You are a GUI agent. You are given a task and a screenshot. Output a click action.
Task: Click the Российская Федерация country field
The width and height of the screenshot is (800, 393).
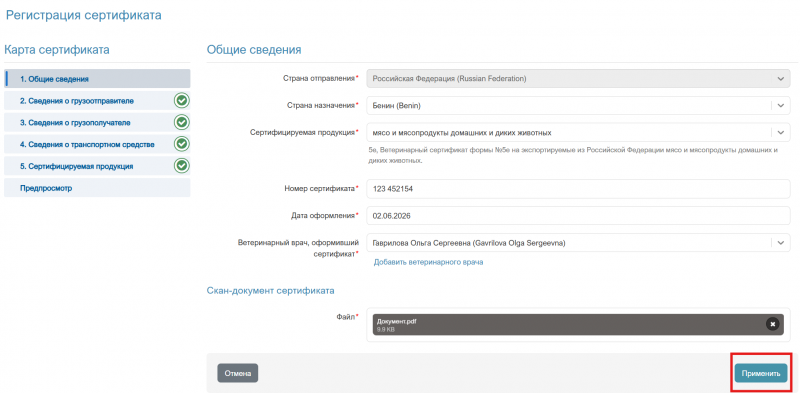[x=578, y=79]
